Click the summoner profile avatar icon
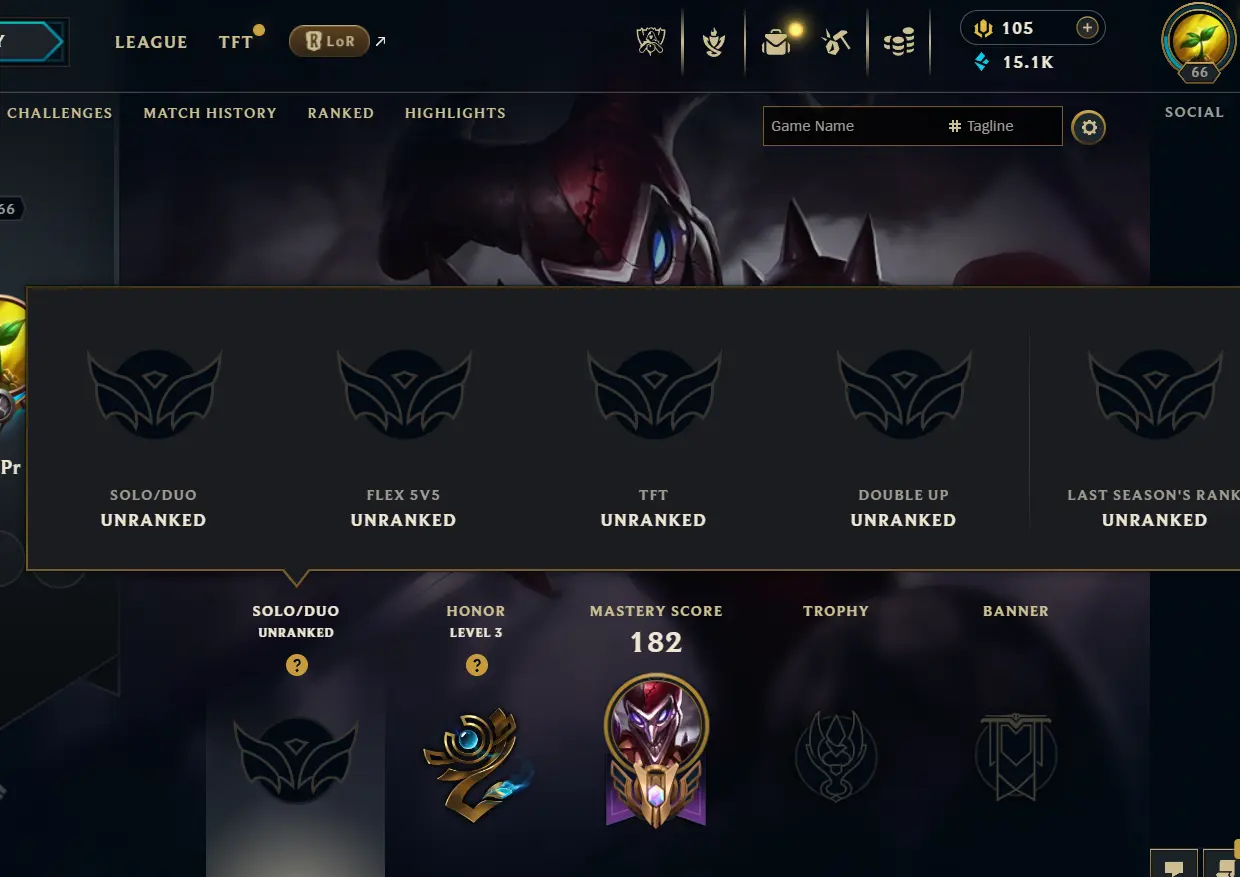Screen dimensions: 1240x877 (x=1199, y=42)
